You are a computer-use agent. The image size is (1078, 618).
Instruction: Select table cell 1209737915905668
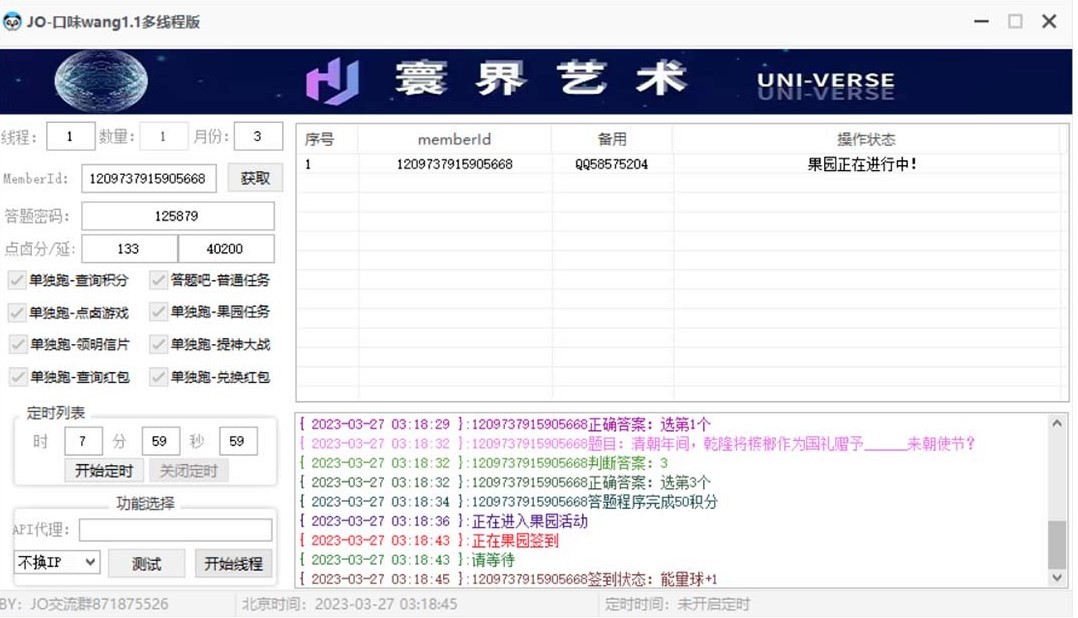(454, 164)
